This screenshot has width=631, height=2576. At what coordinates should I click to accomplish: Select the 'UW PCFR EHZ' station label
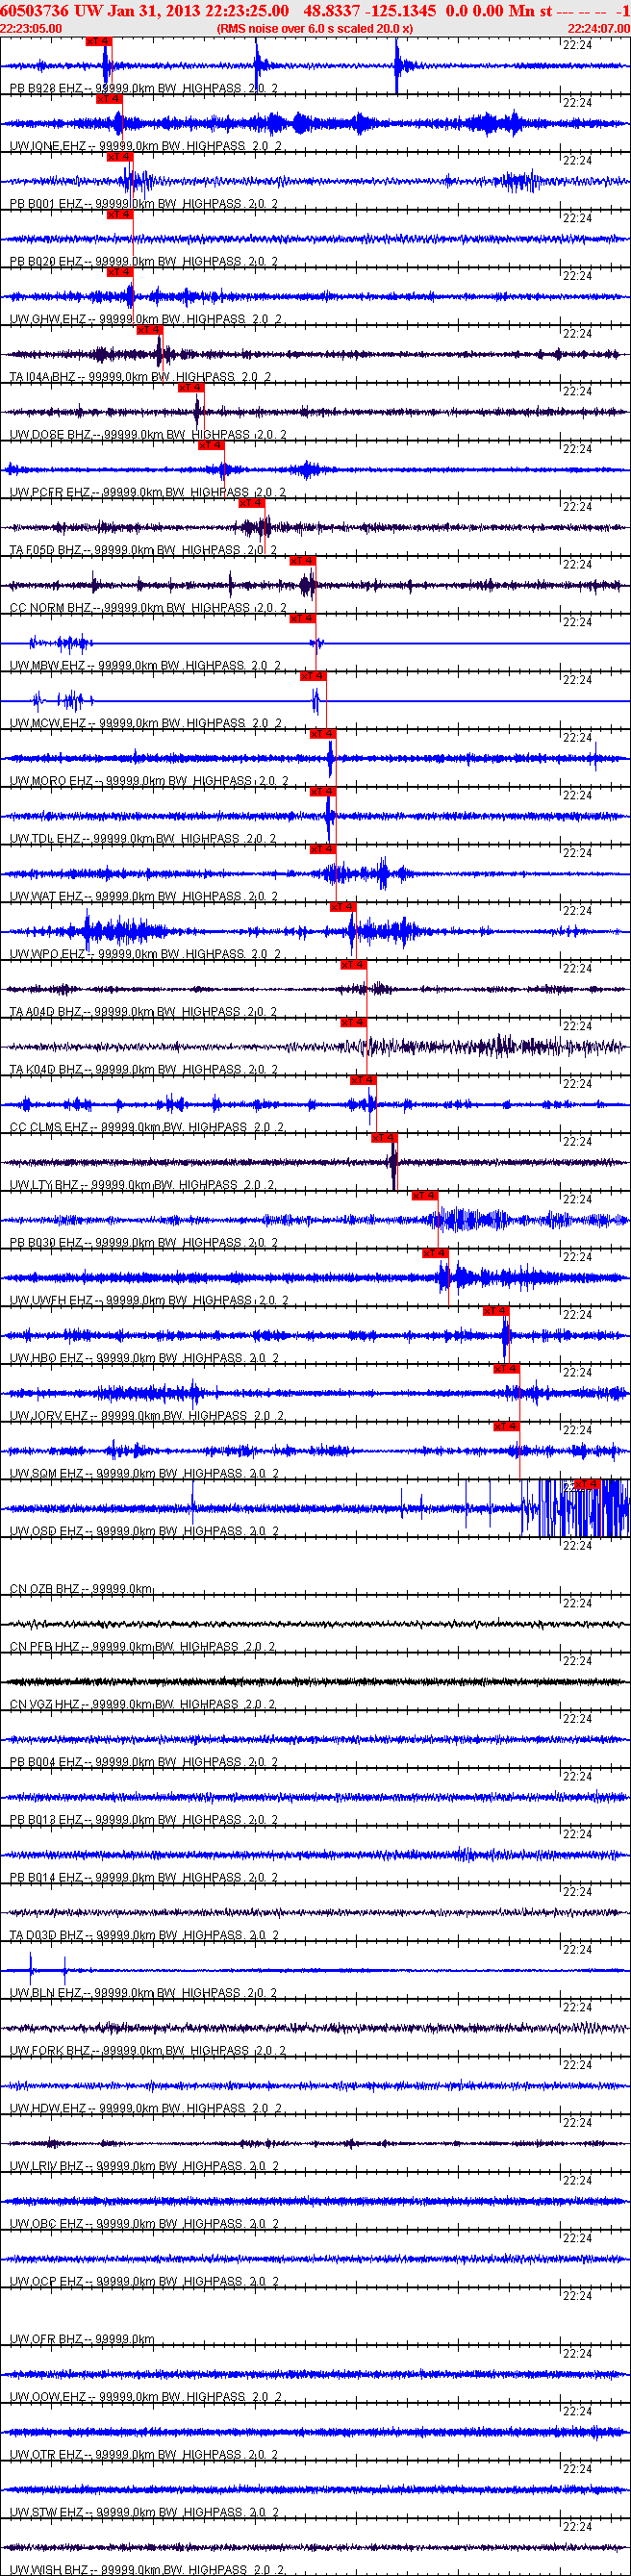50,493
